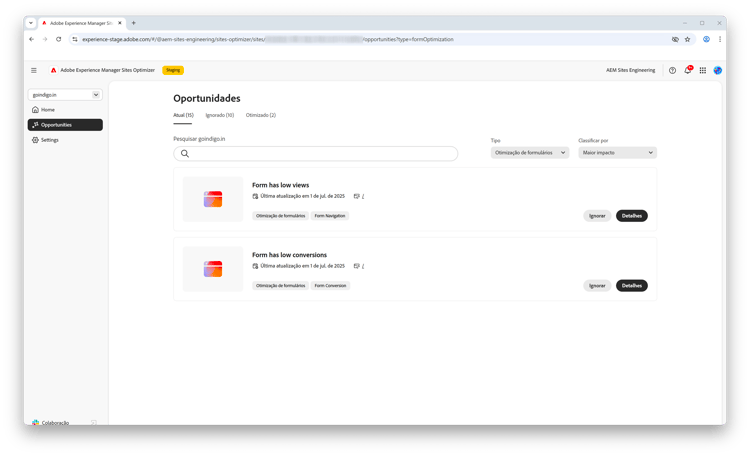Click the comments icon on the low conversions card
The image size is (750, 456).
[x=356, y=266]
